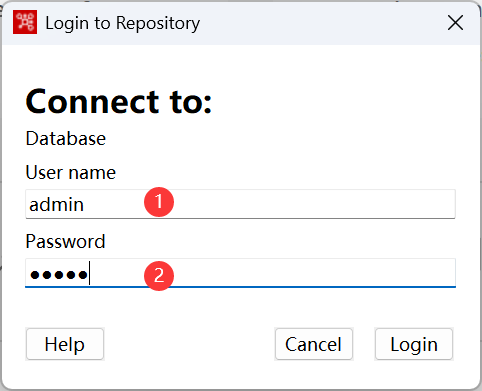
Task: Click empty space right of marker 2 in Password field
Action: (x=314, y=273)
